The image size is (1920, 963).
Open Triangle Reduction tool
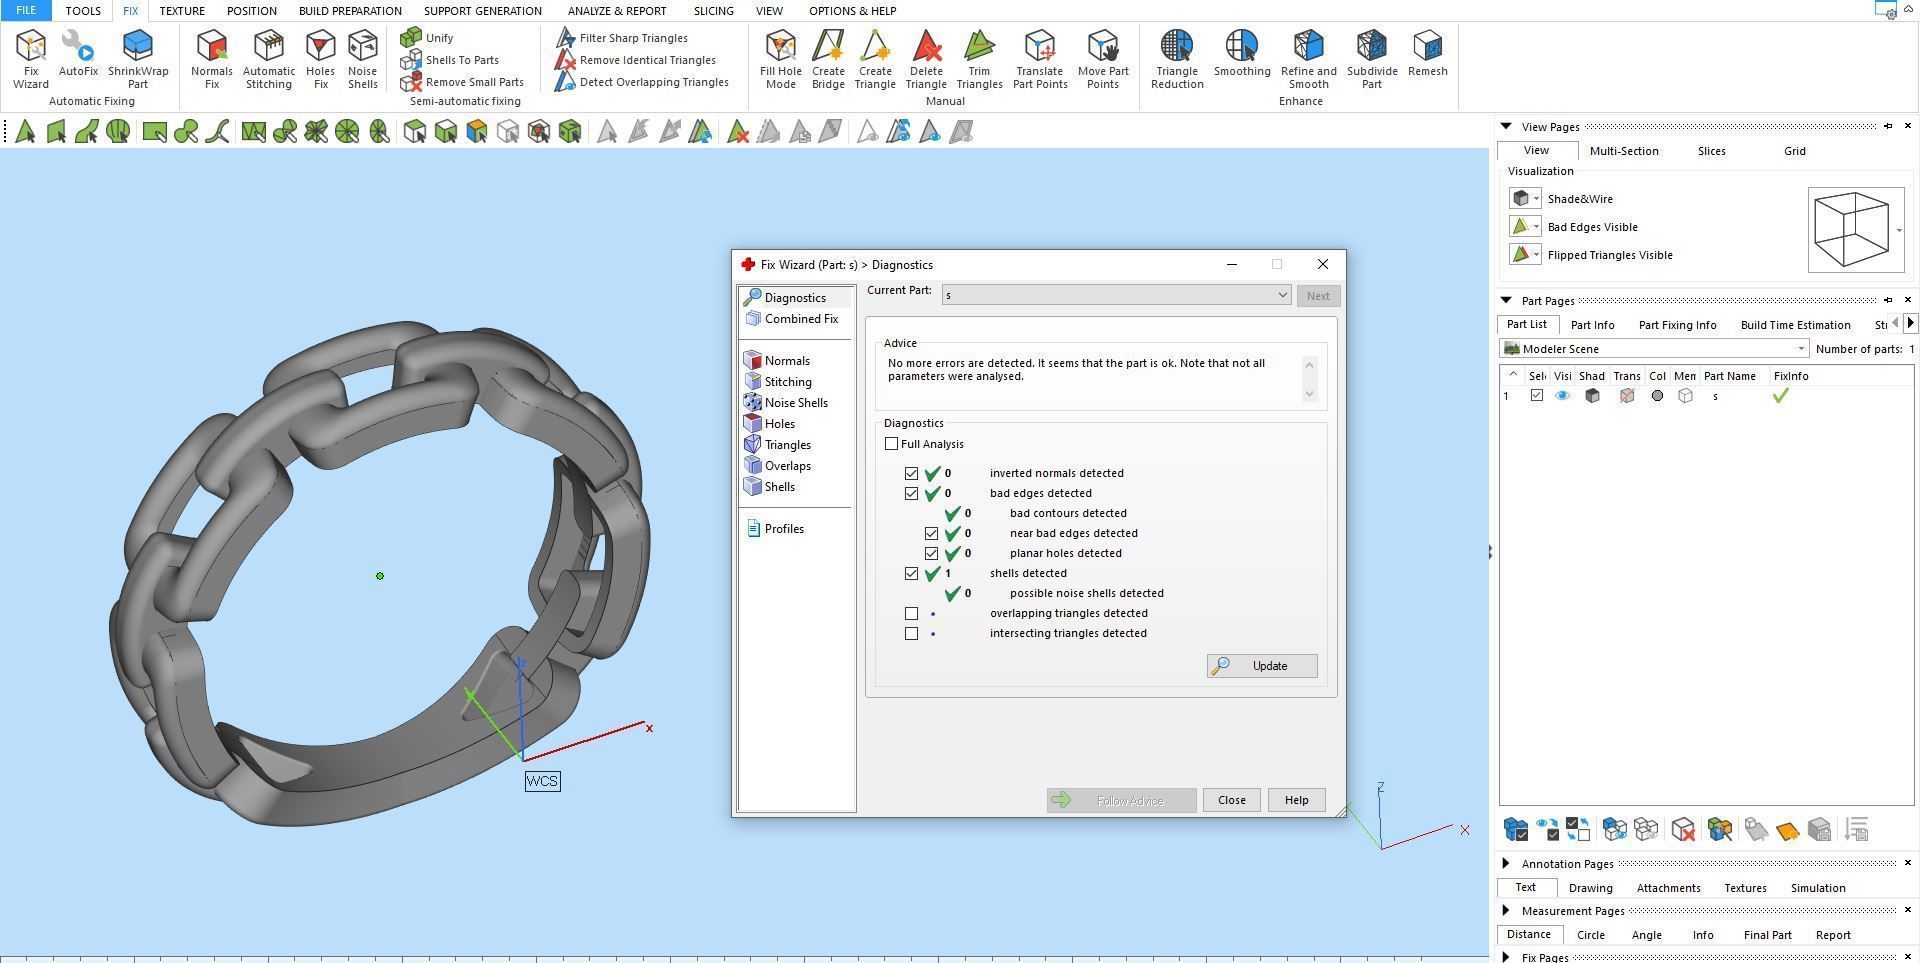1177,60
